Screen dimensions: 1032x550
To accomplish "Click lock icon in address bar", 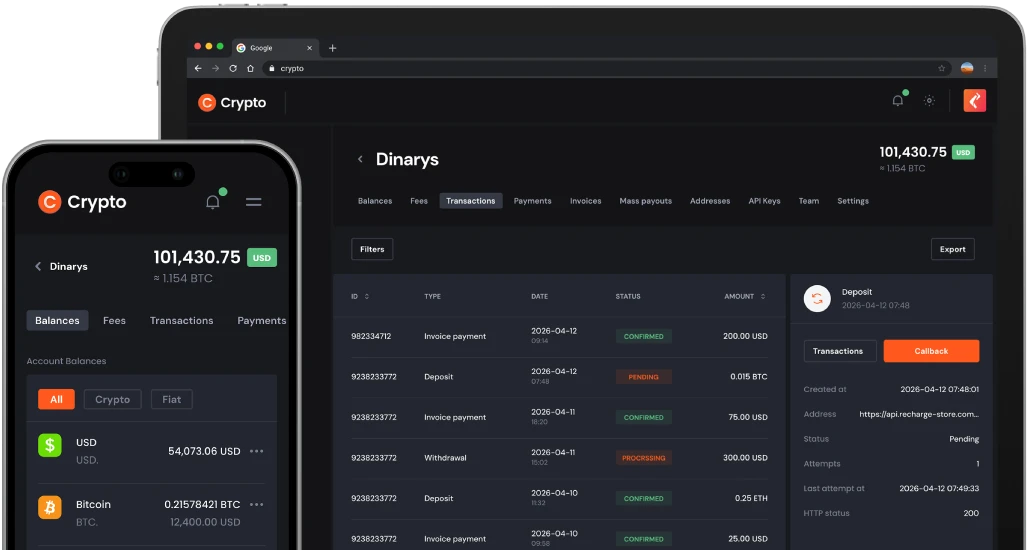I will tap(271, 68).
